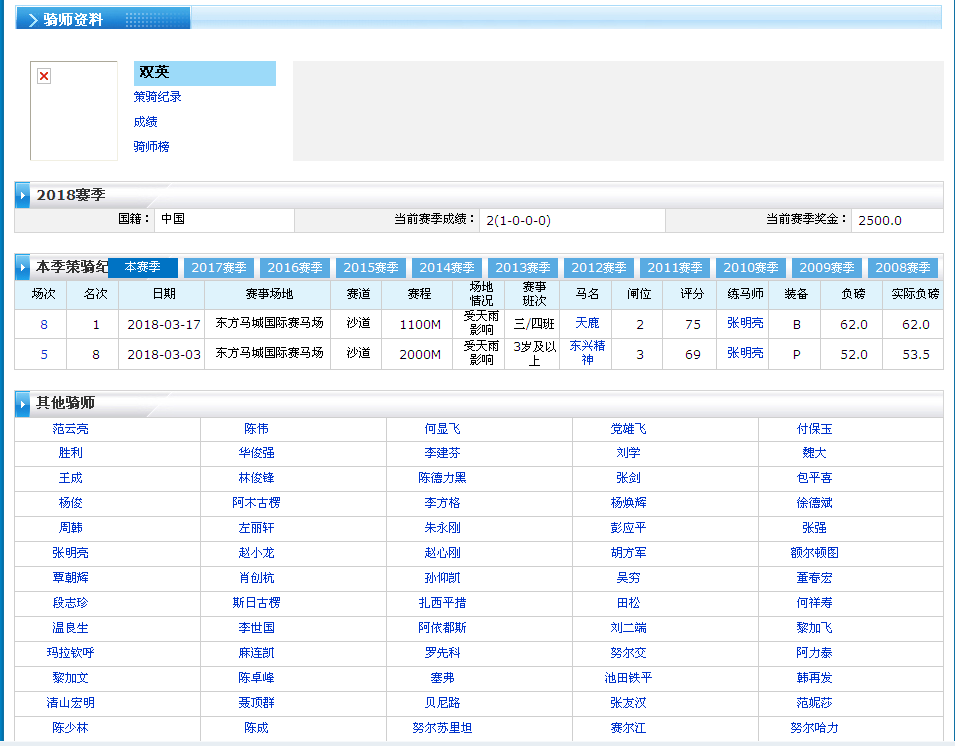Click arrow icon beside 其他骑师 header
This screenshot has width=955, height=746.
[23, 404]
